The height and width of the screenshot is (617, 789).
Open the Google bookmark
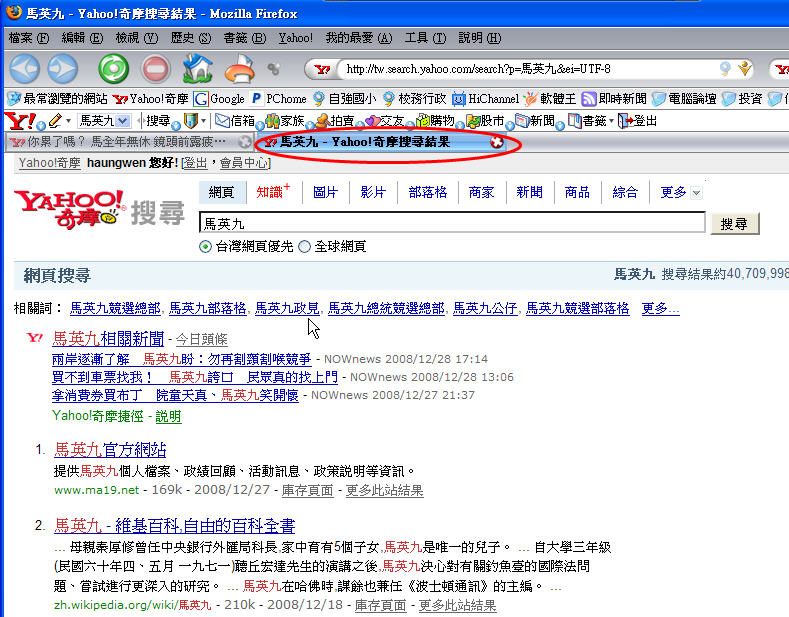219,99
